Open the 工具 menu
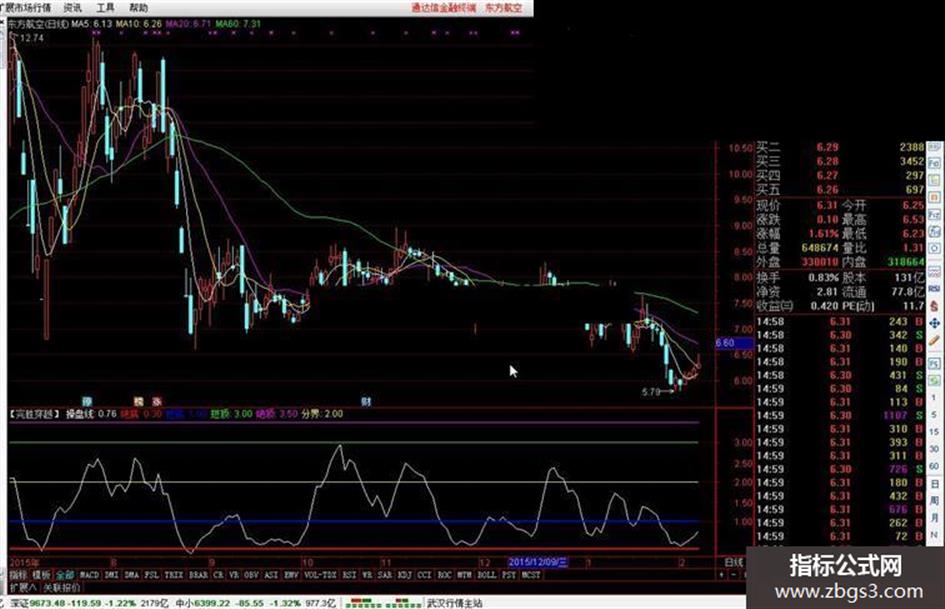Screen dimensions: 945x609 click(105, 7)
